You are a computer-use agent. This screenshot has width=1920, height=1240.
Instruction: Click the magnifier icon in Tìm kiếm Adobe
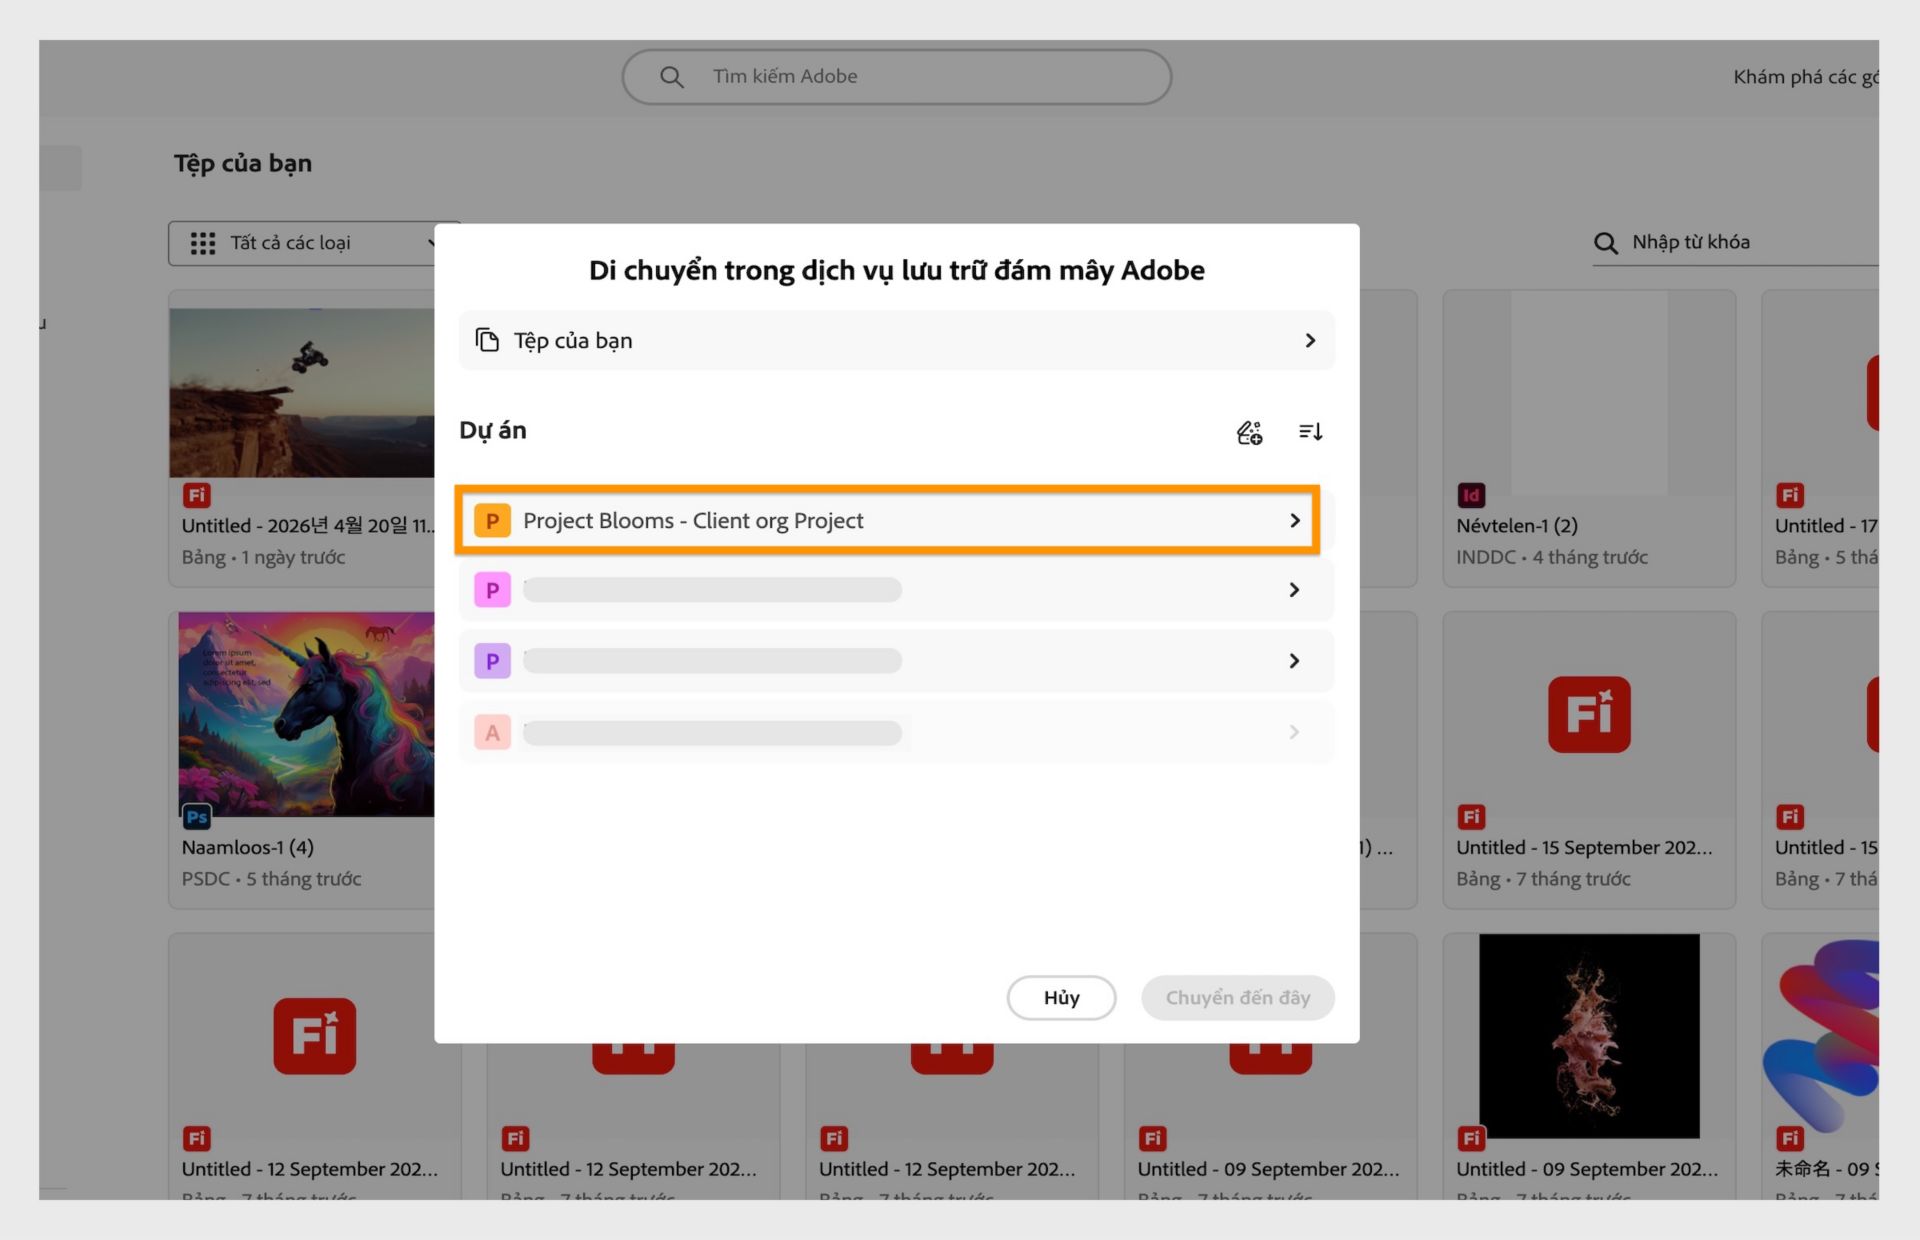tap(672, 77)
